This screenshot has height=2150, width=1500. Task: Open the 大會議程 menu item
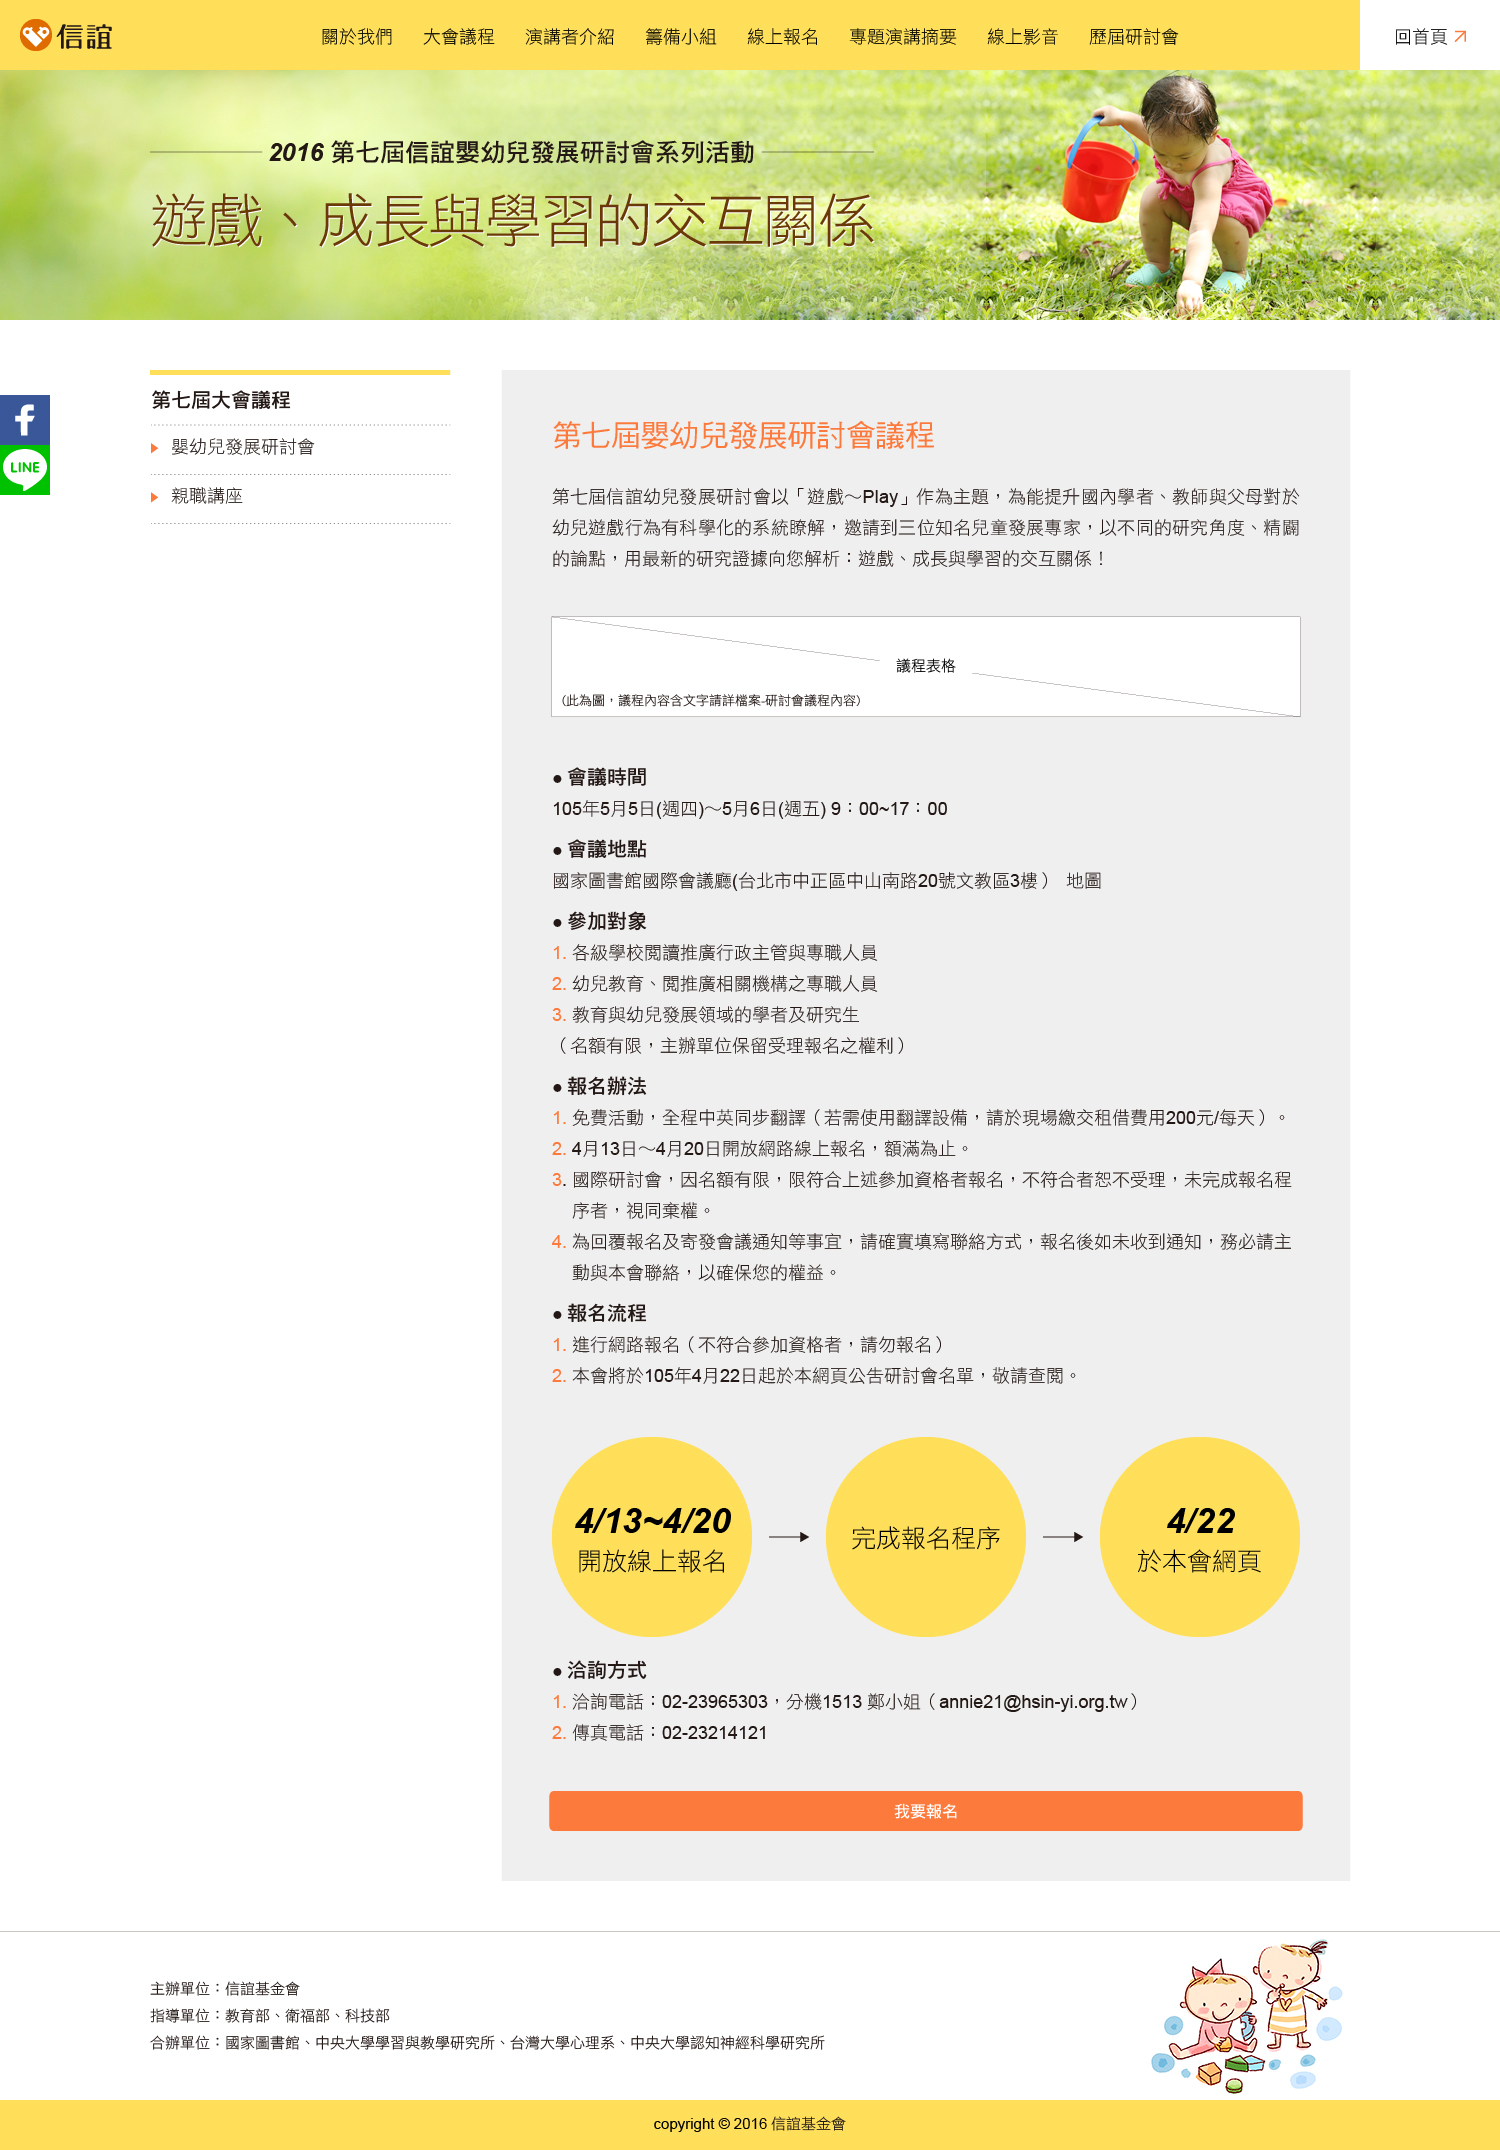coord(459,37)
